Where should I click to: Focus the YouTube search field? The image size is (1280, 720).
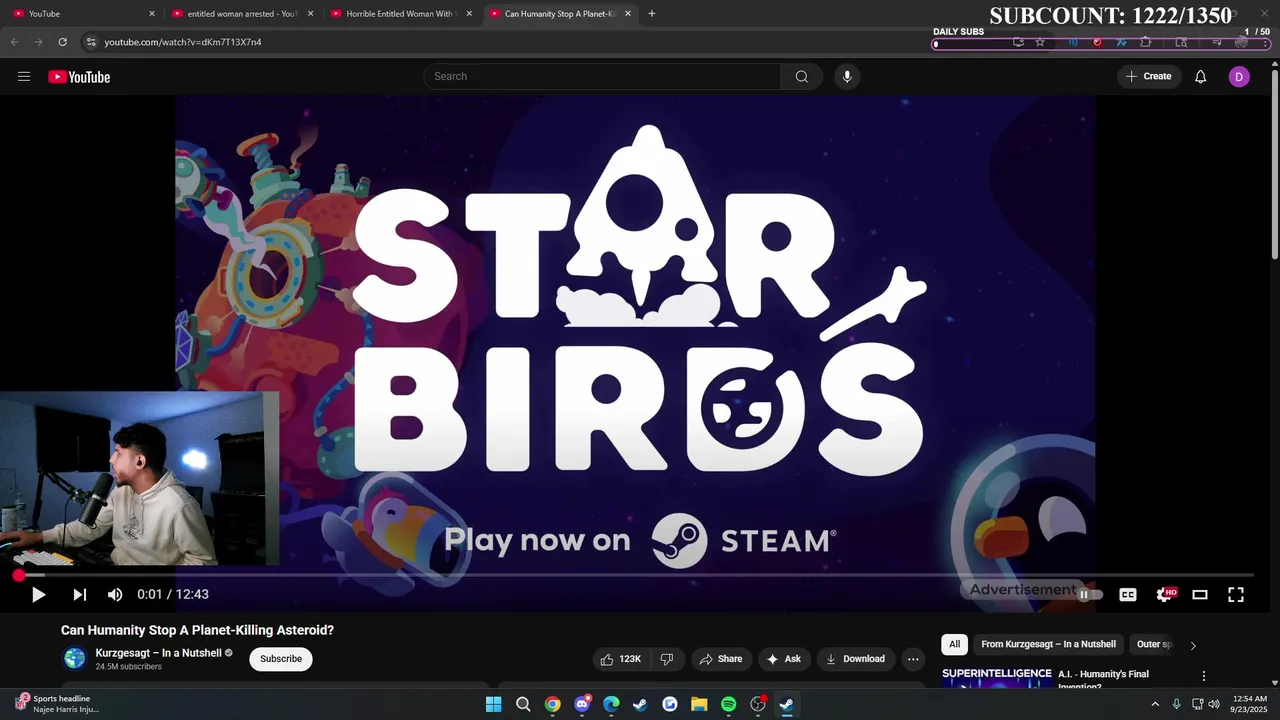coord(602,77)
